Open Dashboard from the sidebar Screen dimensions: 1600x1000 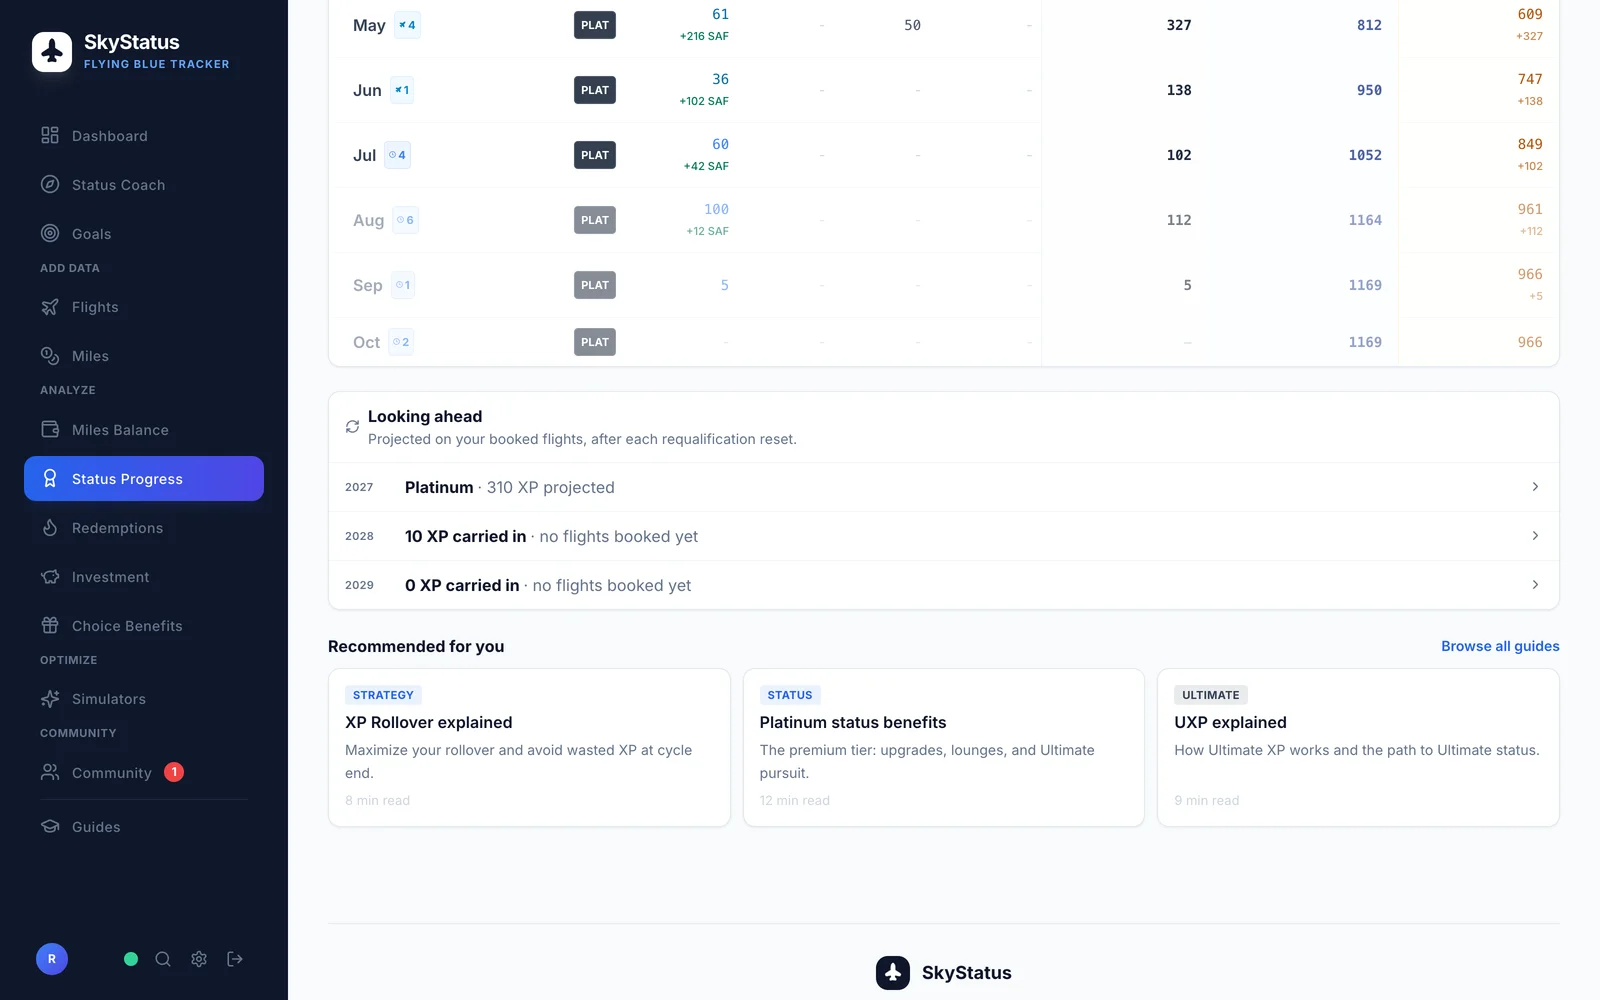(144, 136)
